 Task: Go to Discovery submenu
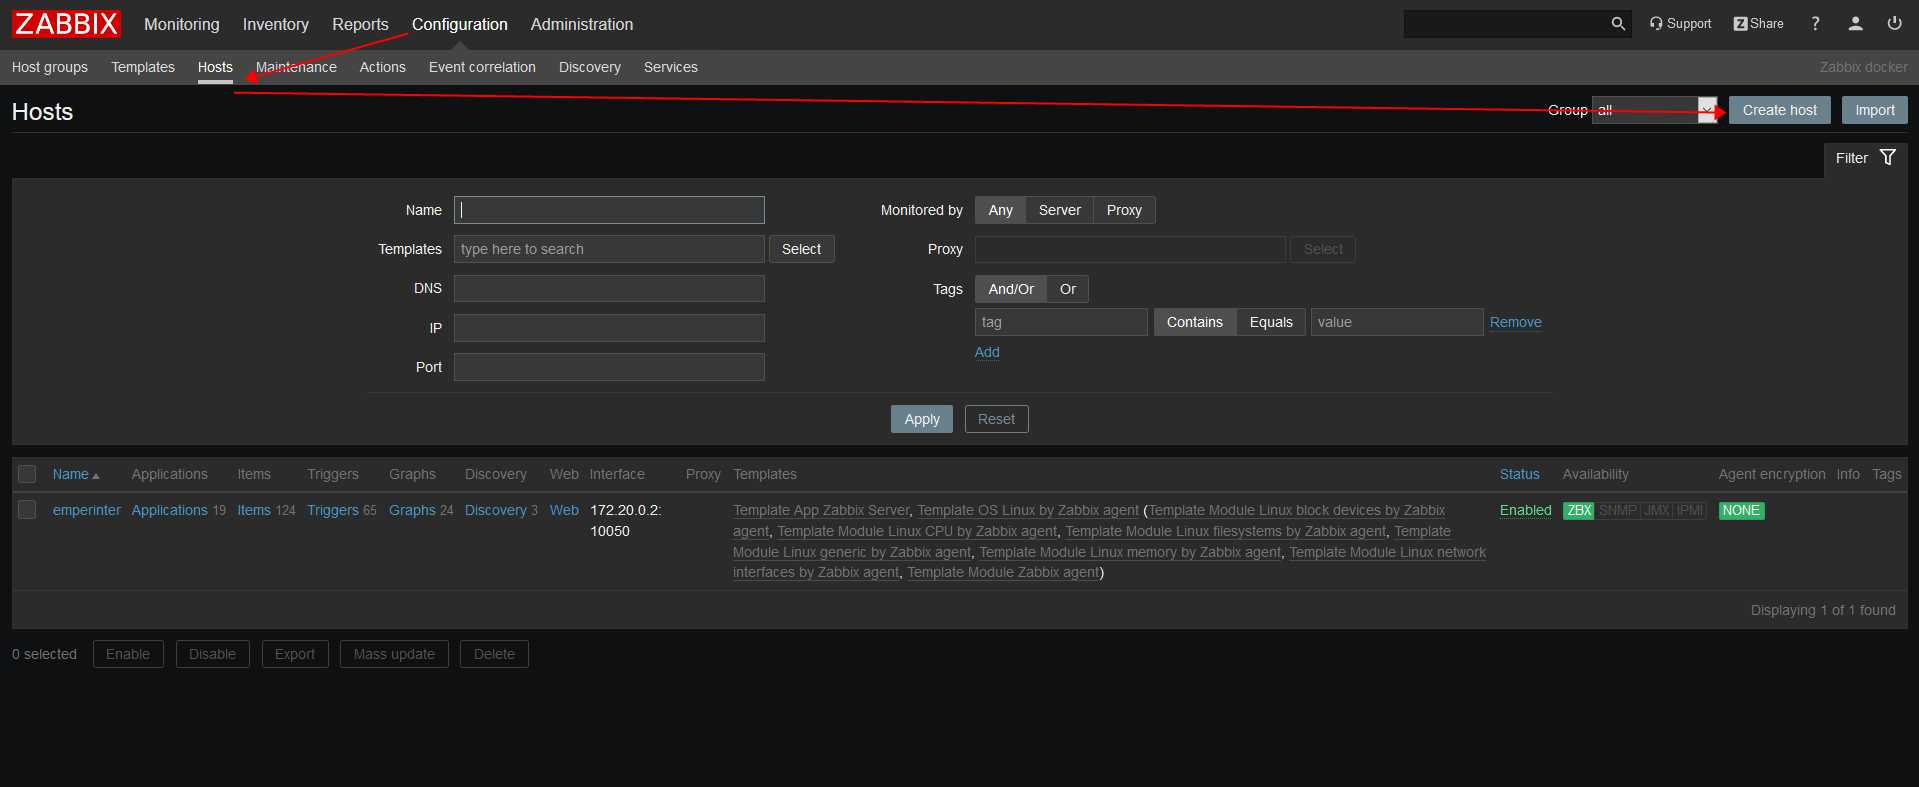coord(590,67)
